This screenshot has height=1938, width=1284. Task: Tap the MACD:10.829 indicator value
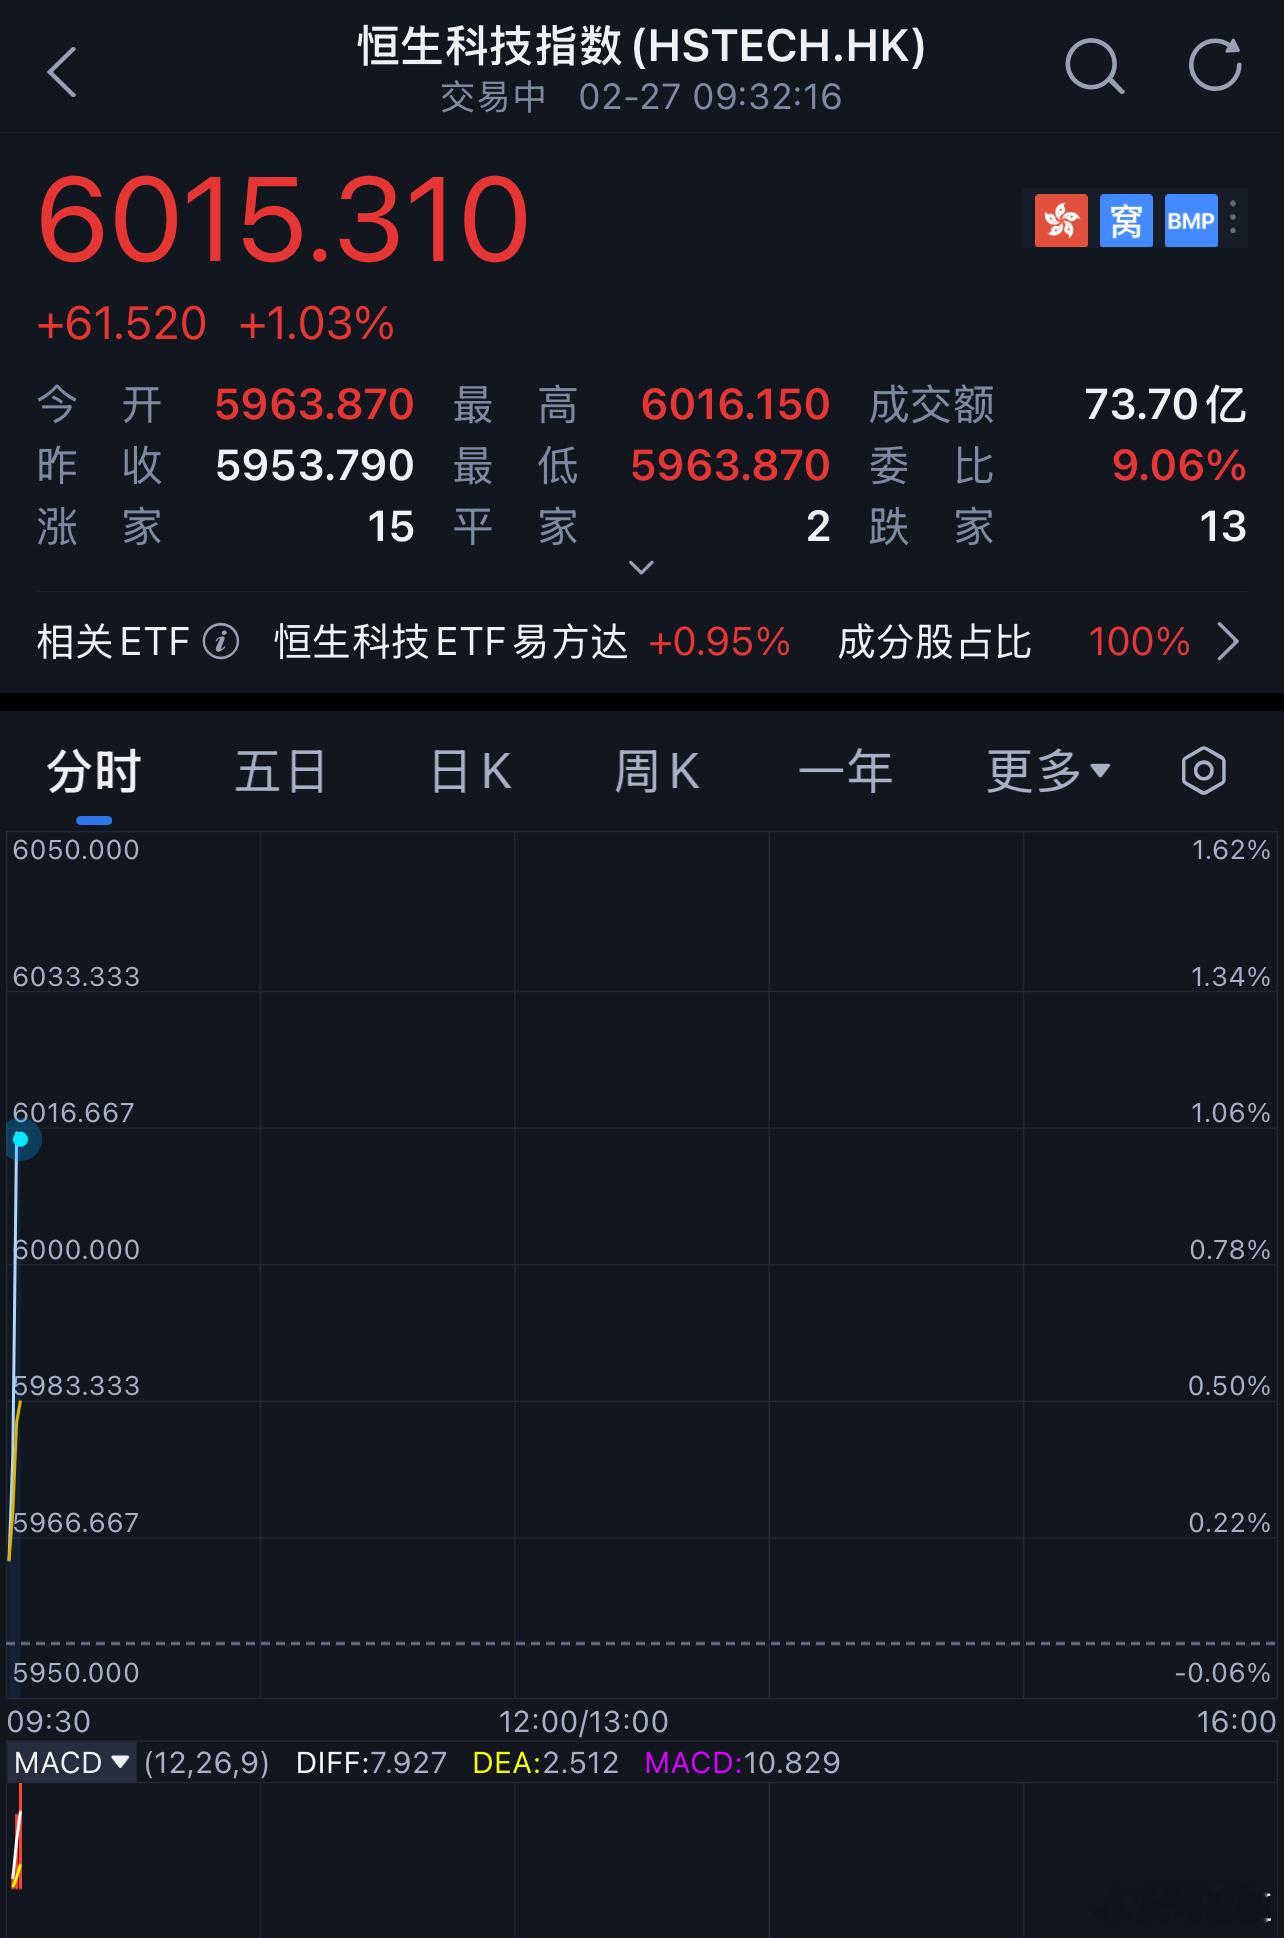[742, 1762]
